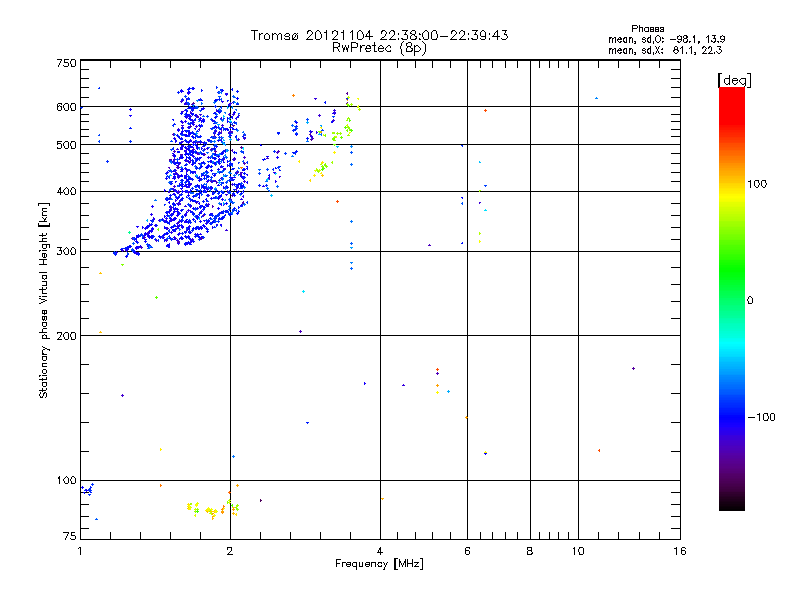The height and width of the screenshot is (600, 800).
Task: Pick the blue -100 degree region of the colorbar
Action: [732, 416]
